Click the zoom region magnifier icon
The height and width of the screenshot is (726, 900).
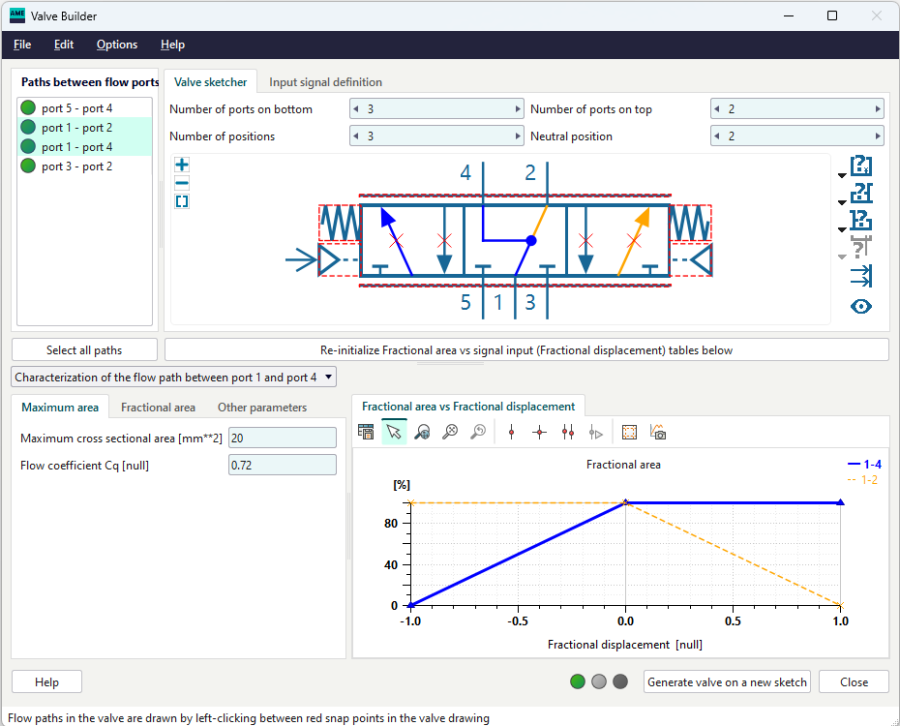[422, 432]
